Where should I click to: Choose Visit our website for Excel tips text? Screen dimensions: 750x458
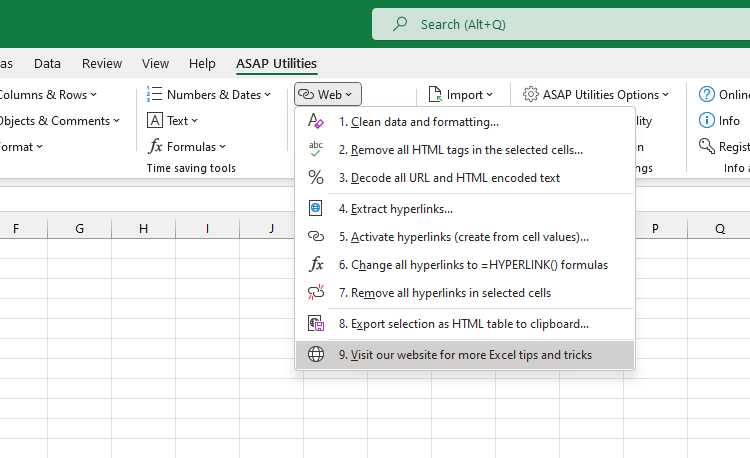[465, 355]
